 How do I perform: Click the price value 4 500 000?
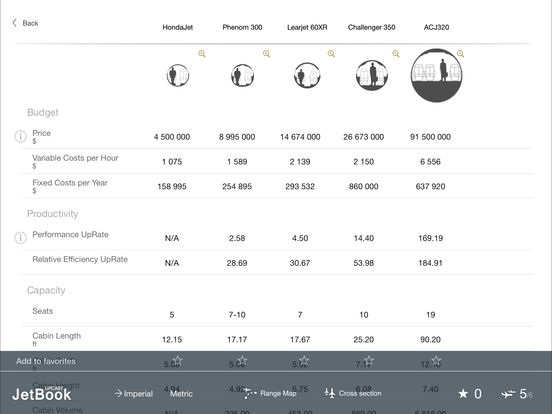(x=172, y=137)
